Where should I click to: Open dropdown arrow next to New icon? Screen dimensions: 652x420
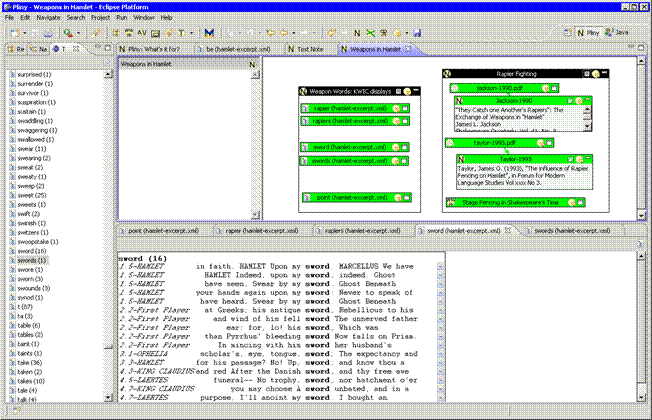[25, 33]
